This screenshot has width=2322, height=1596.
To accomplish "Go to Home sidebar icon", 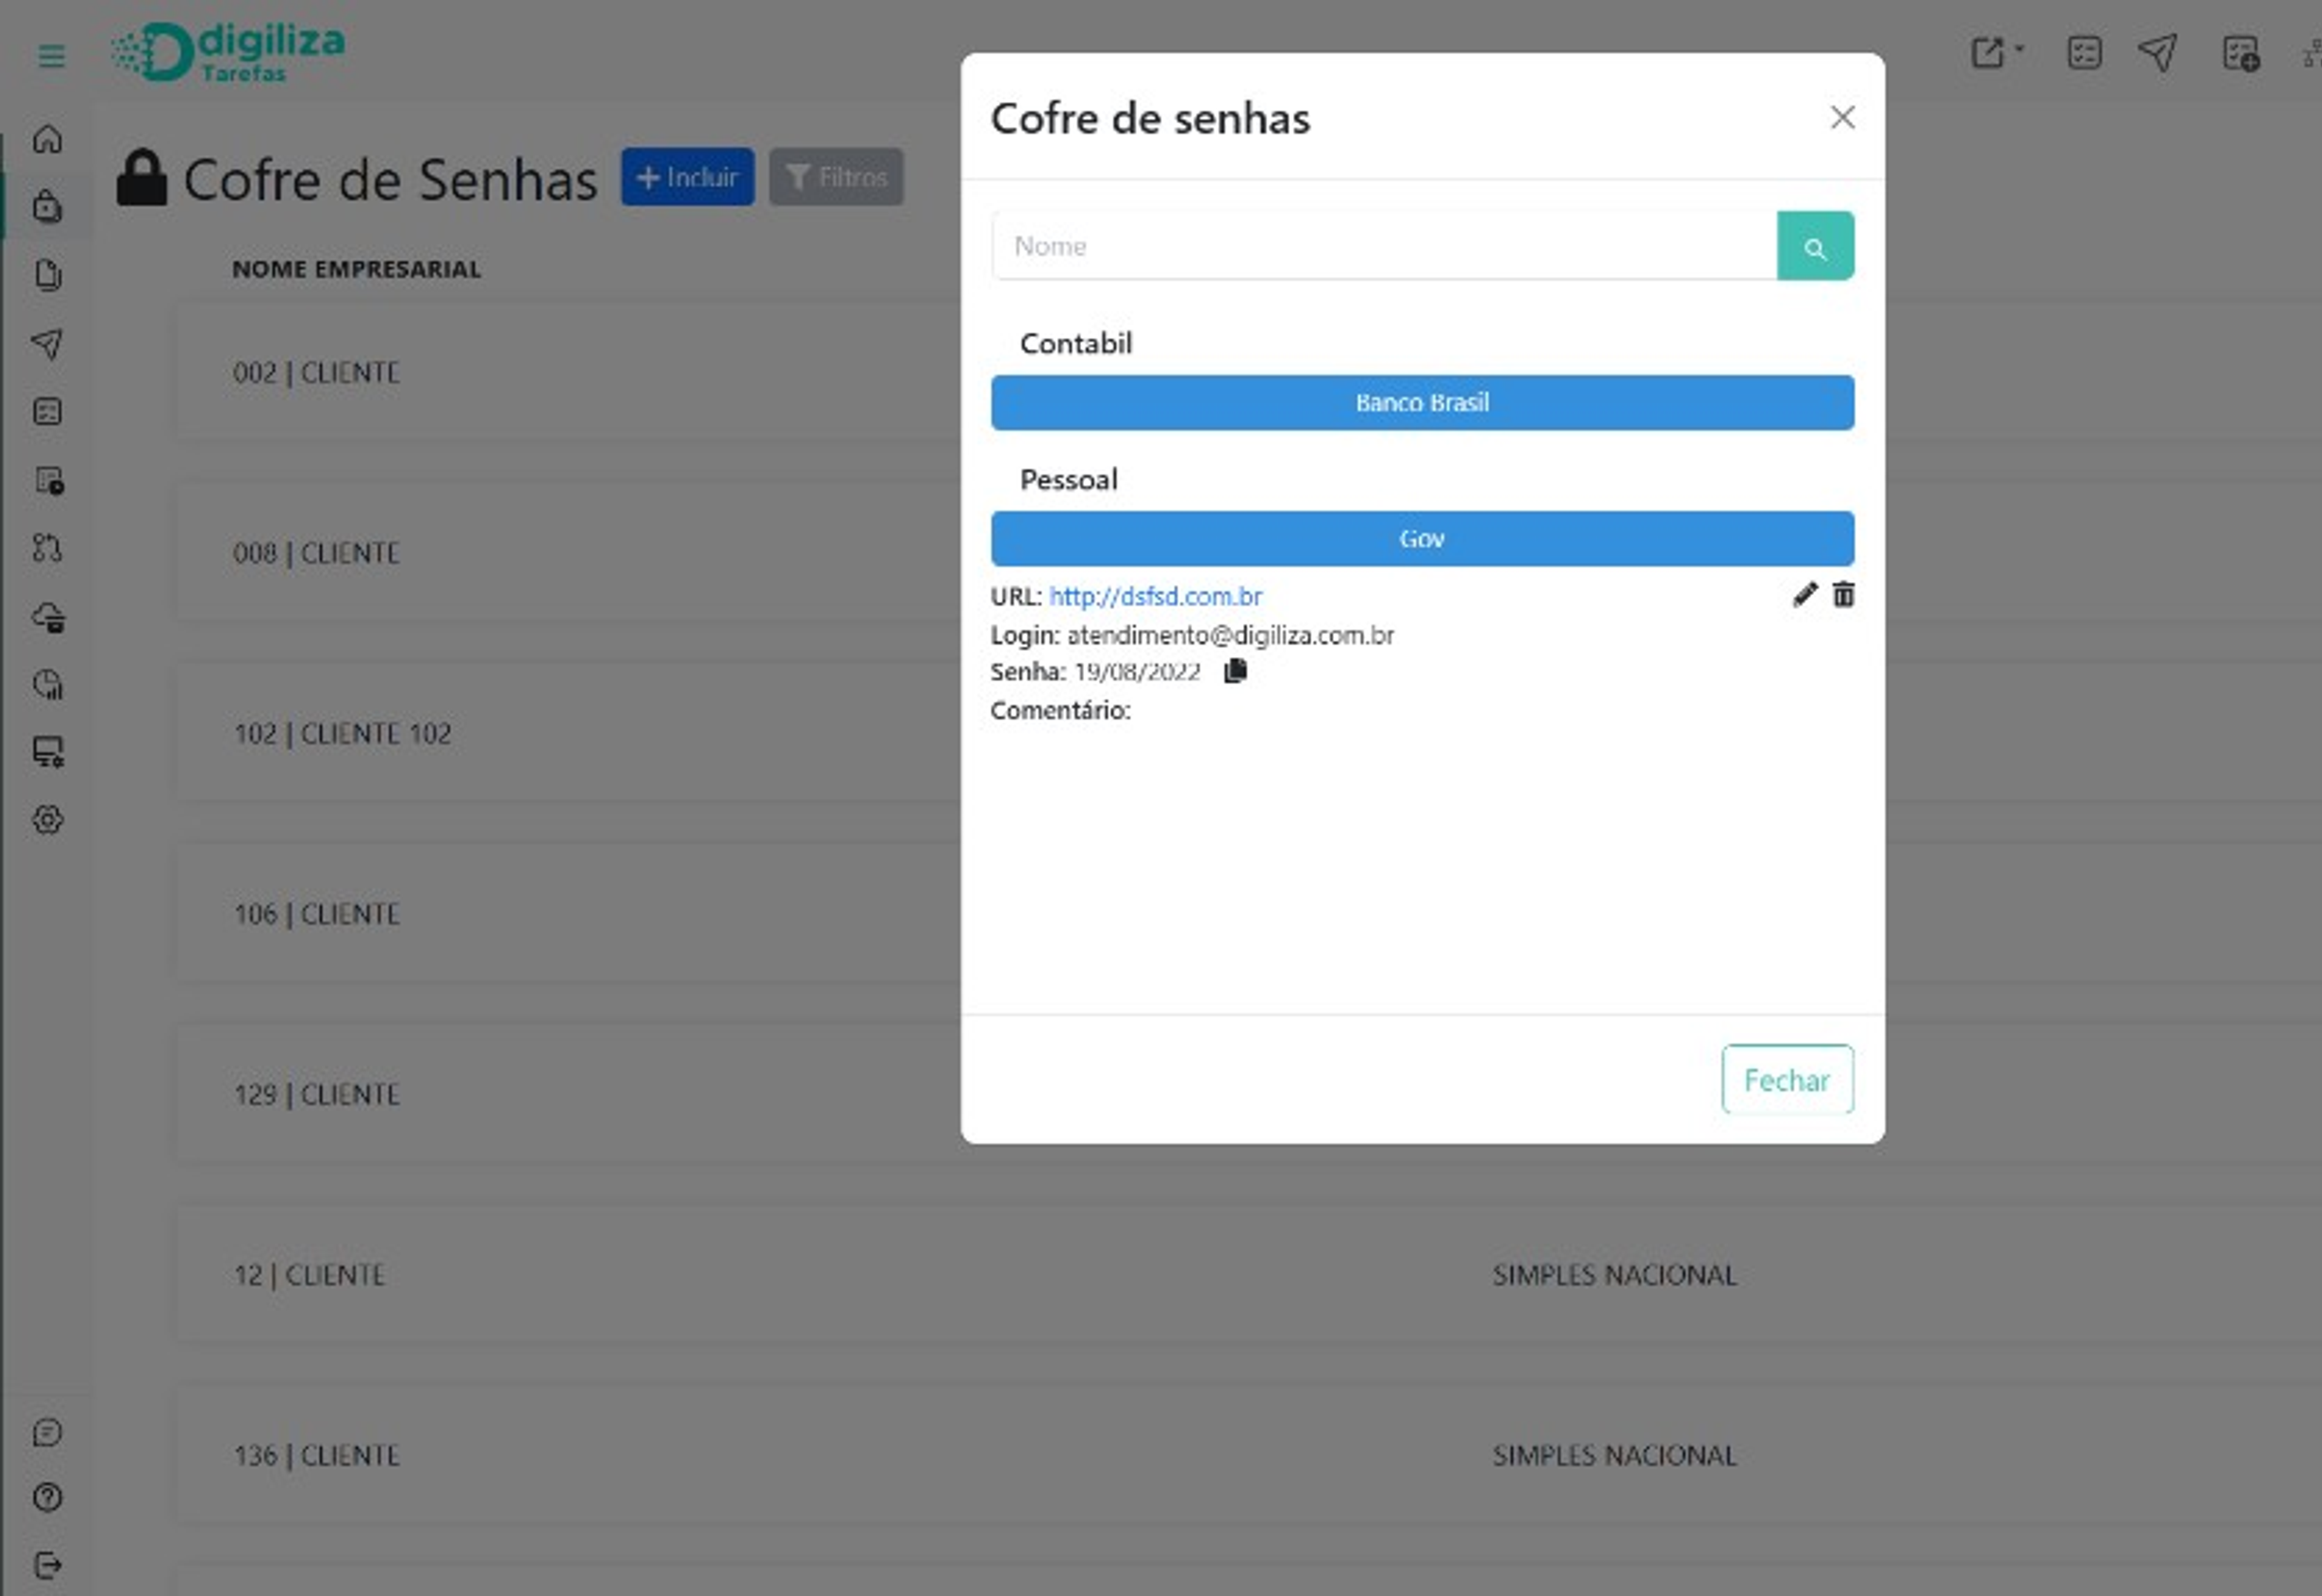I will (x=48, y=139).
